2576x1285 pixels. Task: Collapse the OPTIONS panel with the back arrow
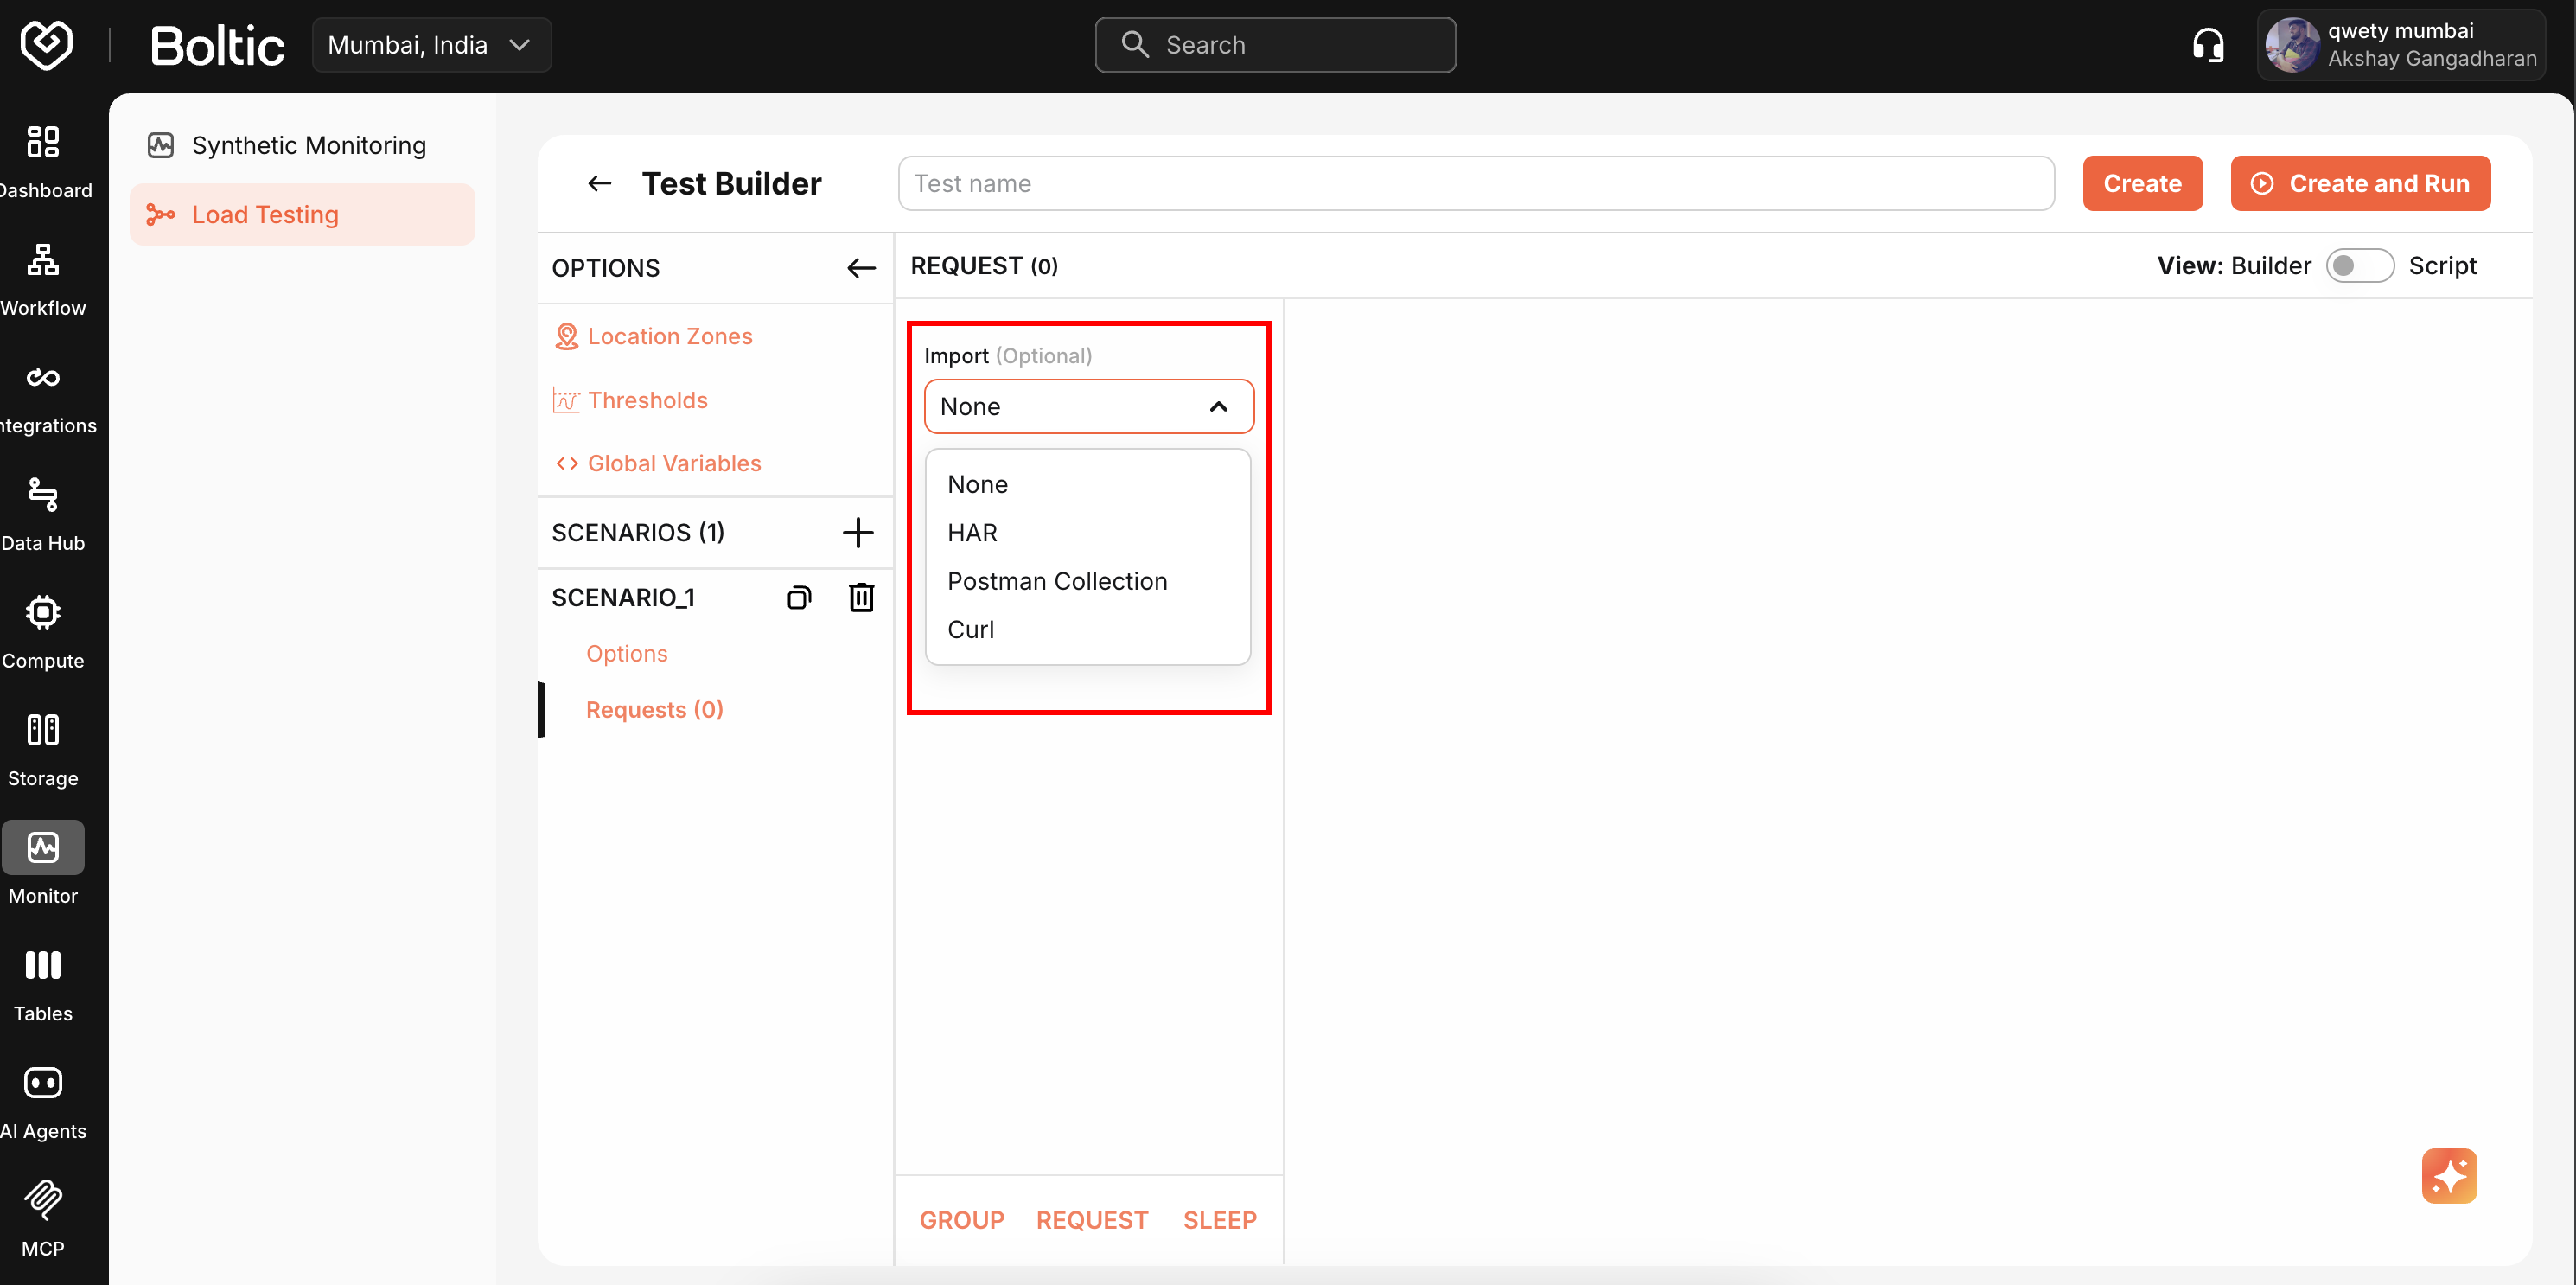(860, 267)
